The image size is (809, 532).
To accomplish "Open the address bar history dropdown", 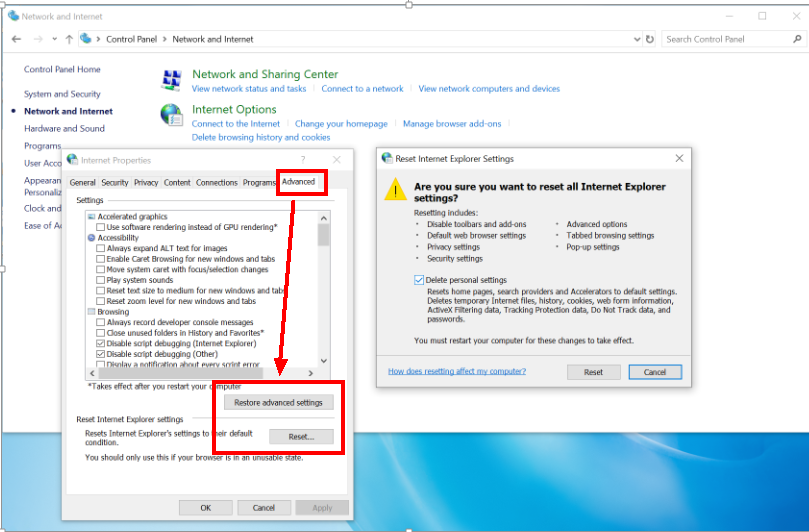I will 637,39.
